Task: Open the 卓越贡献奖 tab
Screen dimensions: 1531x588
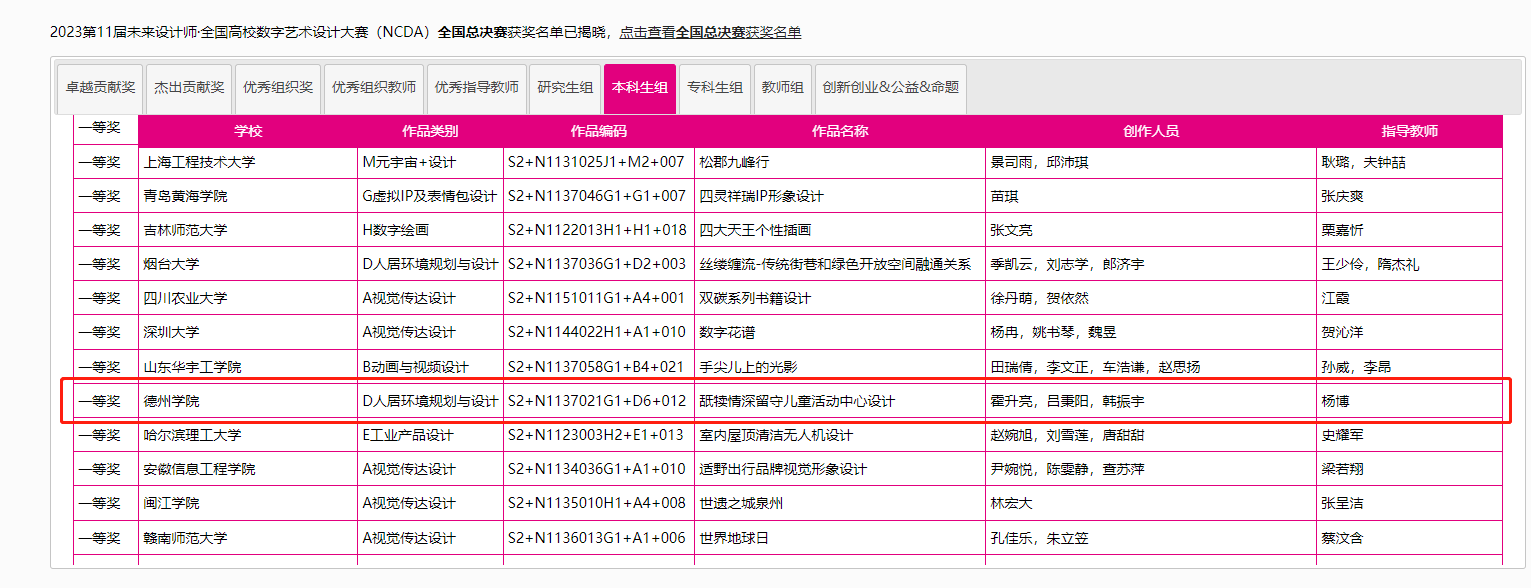Action: 100,88
